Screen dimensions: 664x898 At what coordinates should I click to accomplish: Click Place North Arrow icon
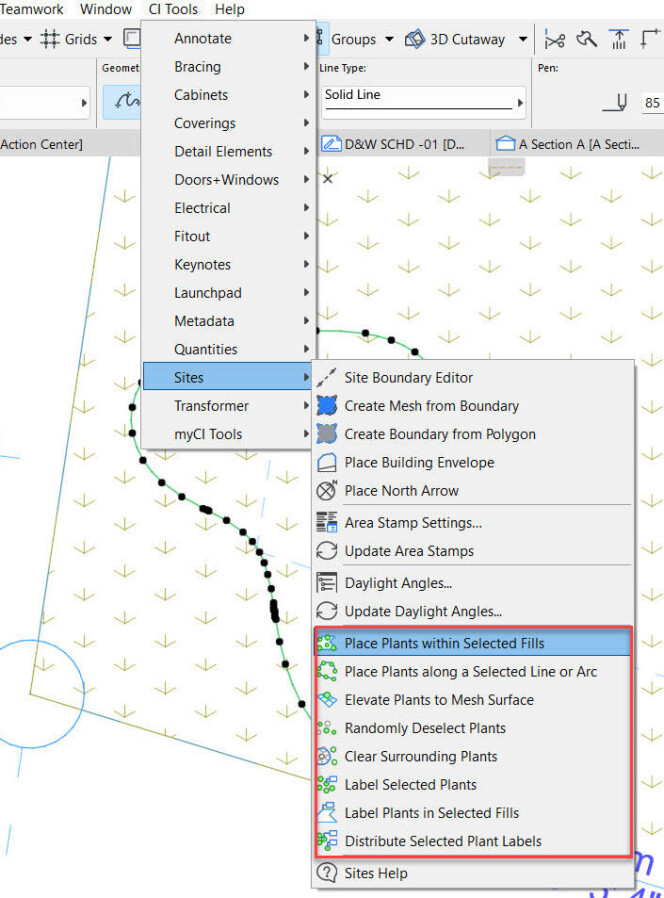point(327,491)
